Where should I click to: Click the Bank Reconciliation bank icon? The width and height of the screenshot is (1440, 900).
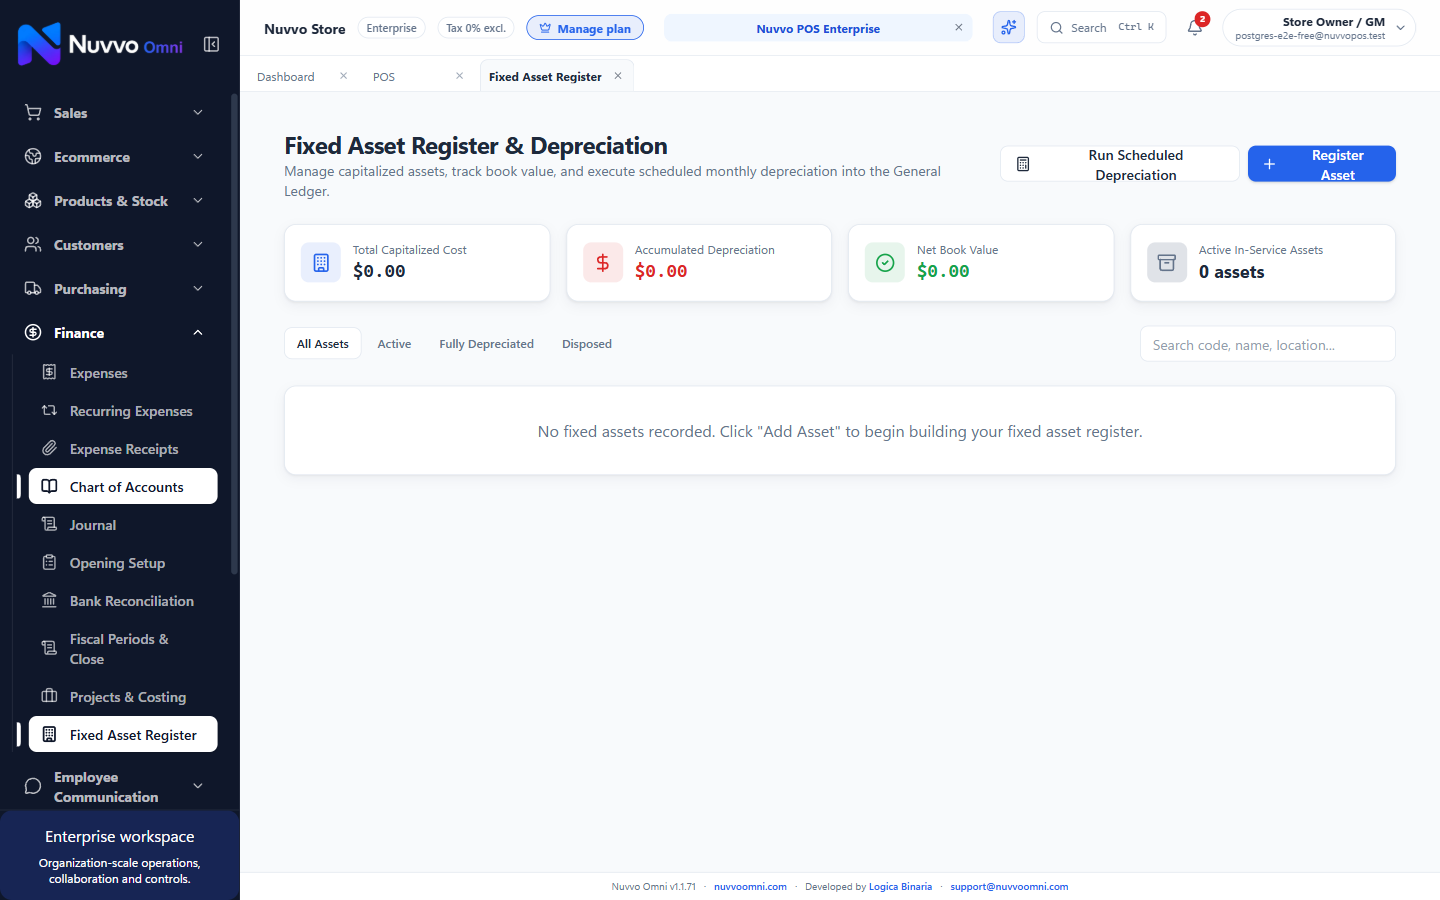tap(49, 601)
